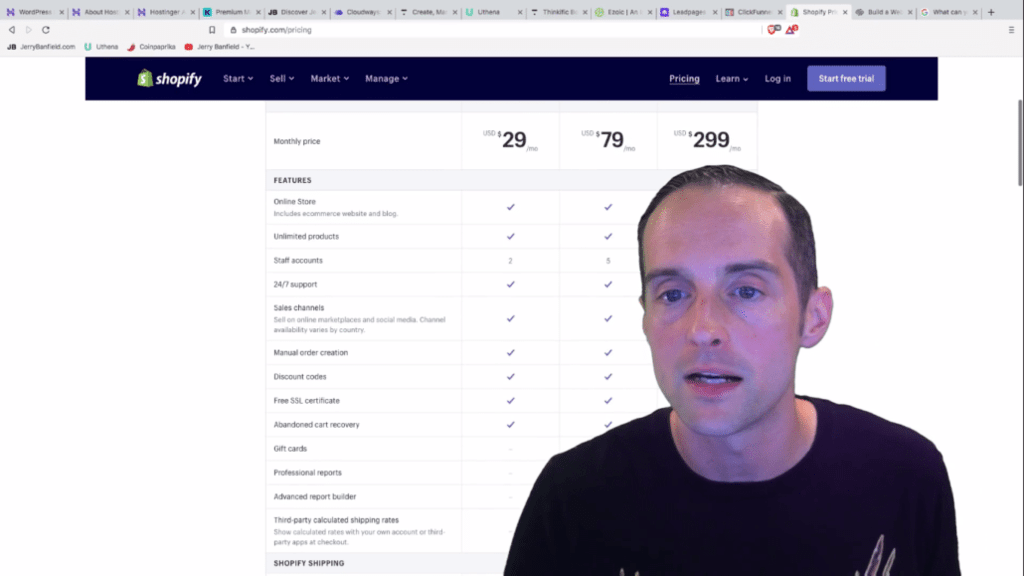
Task: Close the Leadpages tab
Action: coord(714,12)
